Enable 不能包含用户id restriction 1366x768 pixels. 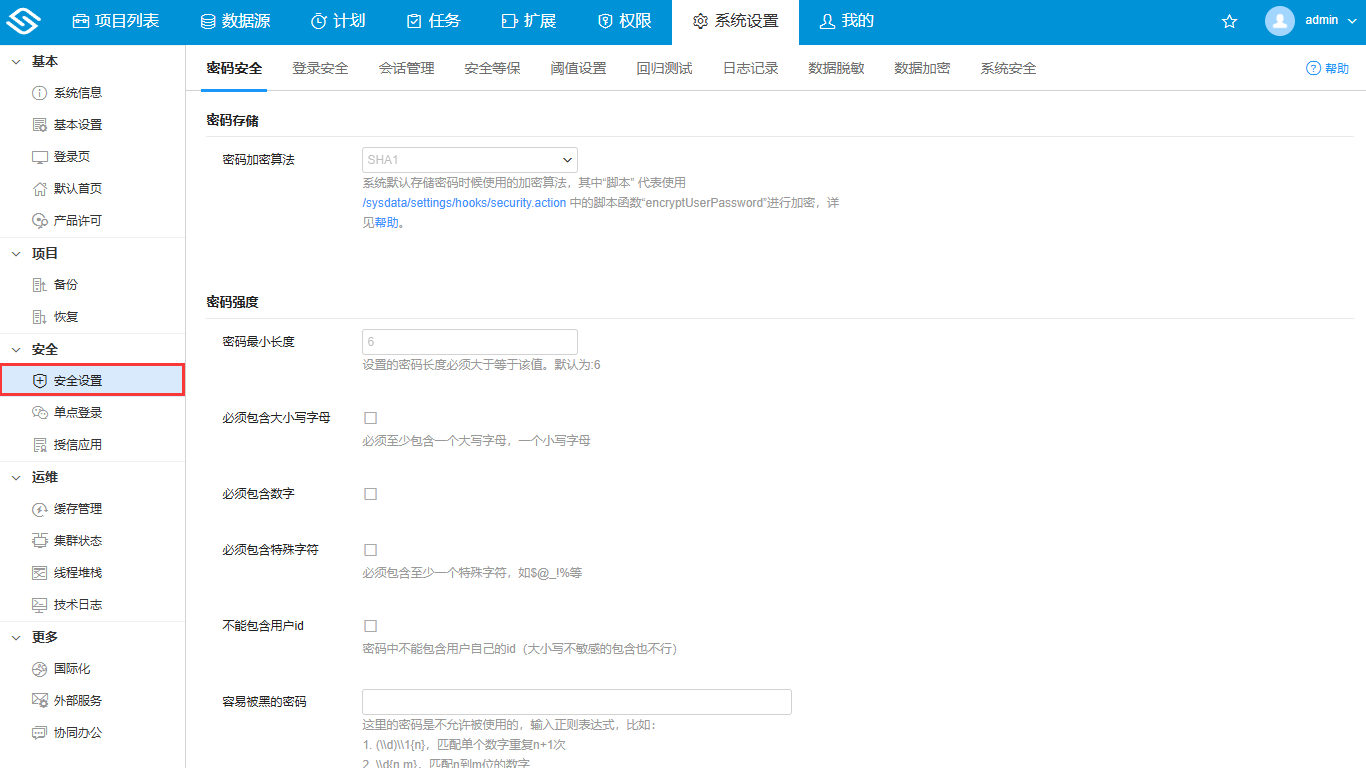pyautogui.click(x=370, y=625)
